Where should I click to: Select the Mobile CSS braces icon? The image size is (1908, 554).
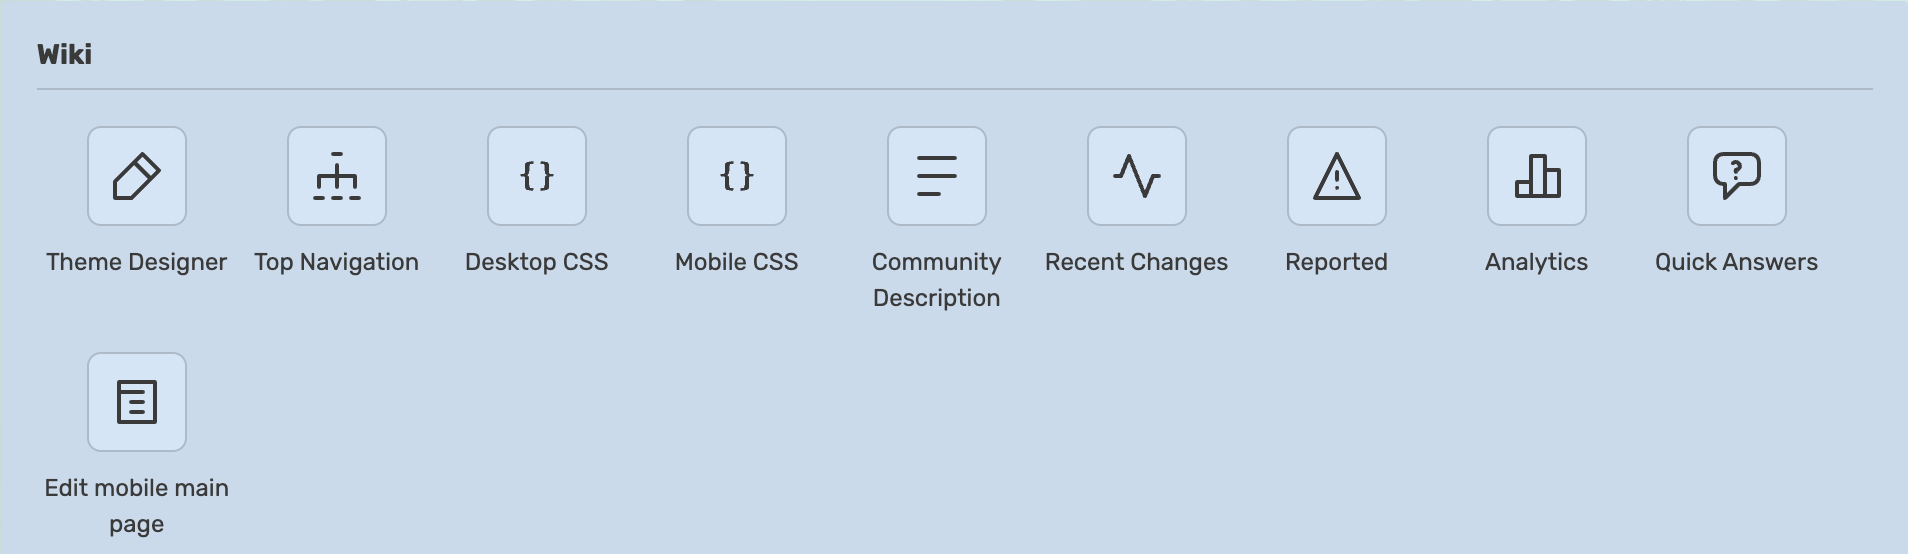[x=737, y=176]
